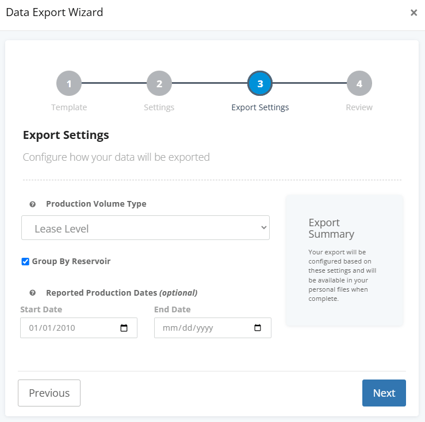
Task: Click the active step 3 circle
Action: coord(260,83)
